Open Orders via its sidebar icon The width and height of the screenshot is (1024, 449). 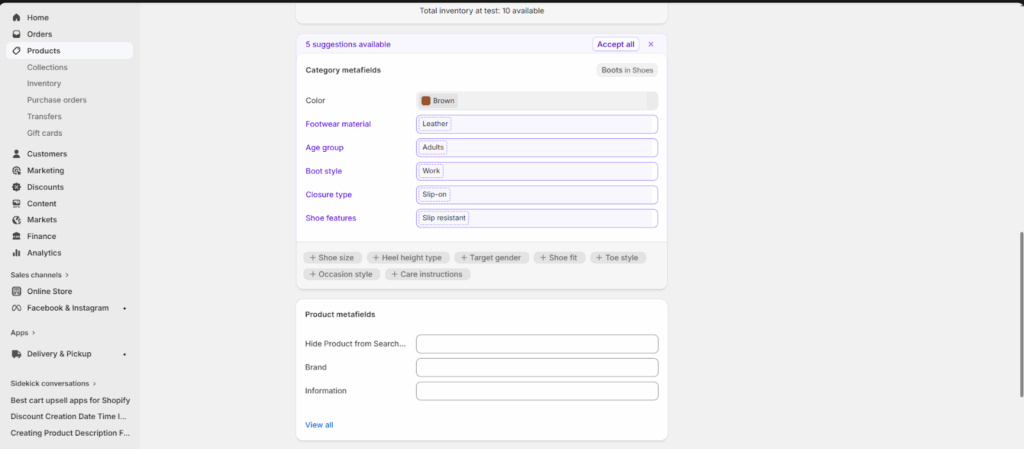coord(17,34)
